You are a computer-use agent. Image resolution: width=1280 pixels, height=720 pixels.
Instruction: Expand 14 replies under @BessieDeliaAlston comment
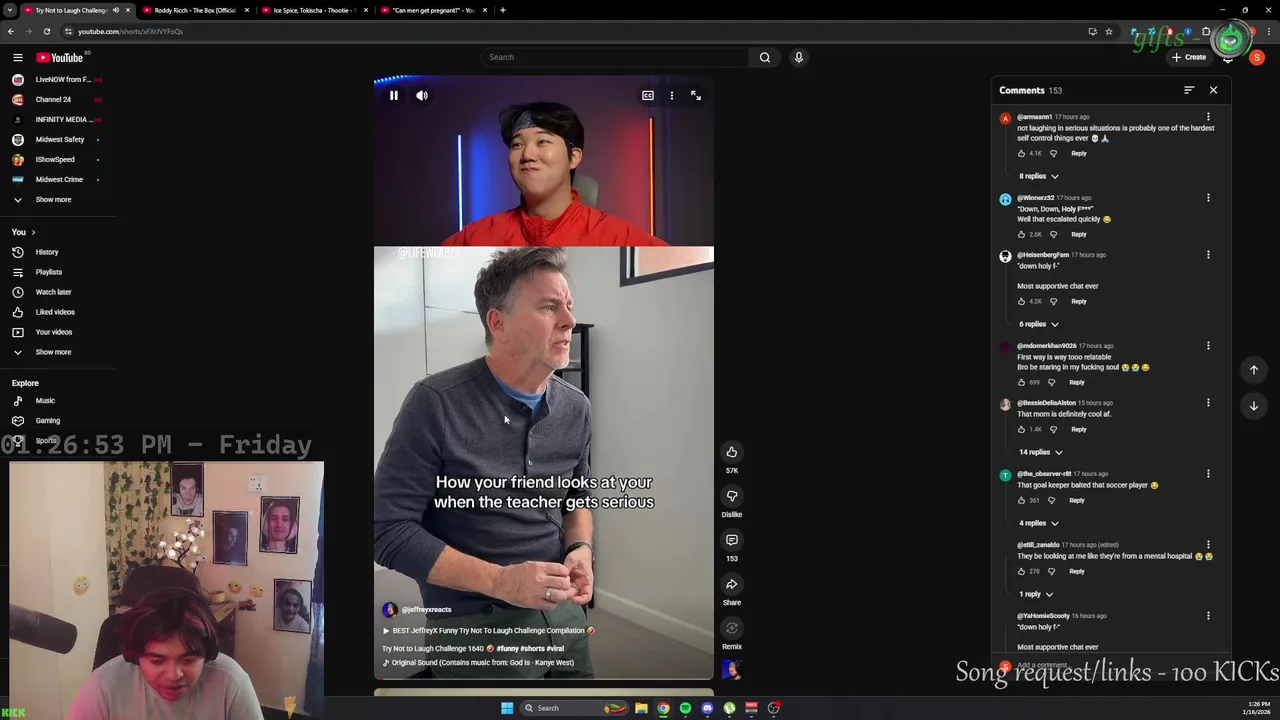pyautogui.click(x=1040, y=452)
